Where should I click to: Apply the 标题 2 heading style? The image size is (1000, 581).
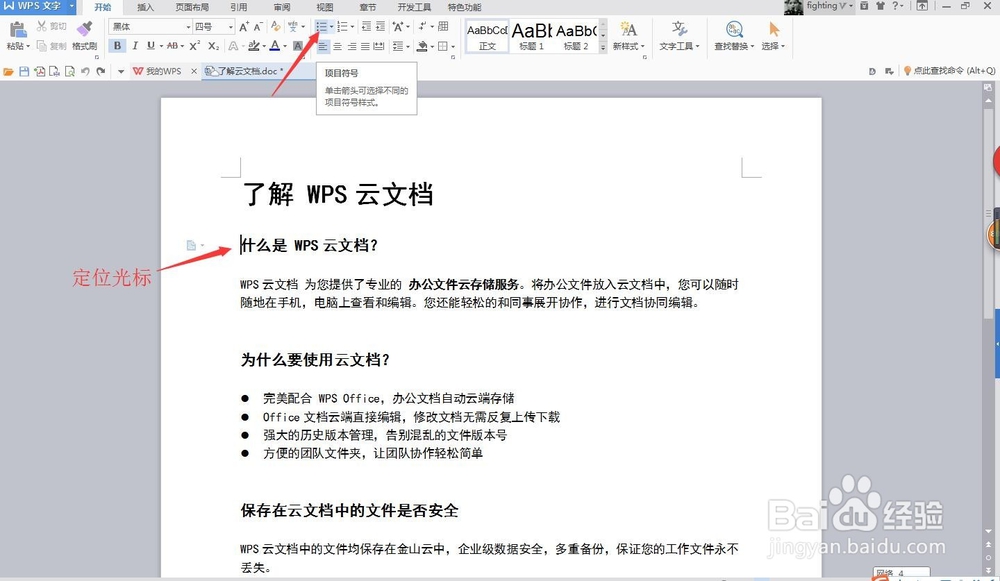(x=576, y=36)
